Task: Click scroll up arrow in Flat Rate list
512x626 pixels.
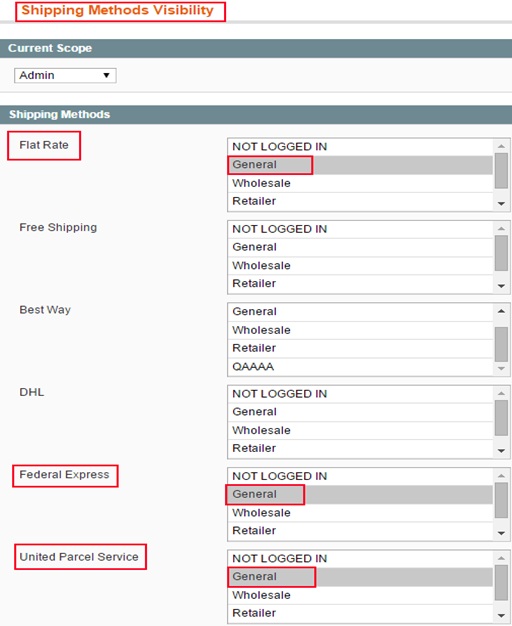Action: 501,146
